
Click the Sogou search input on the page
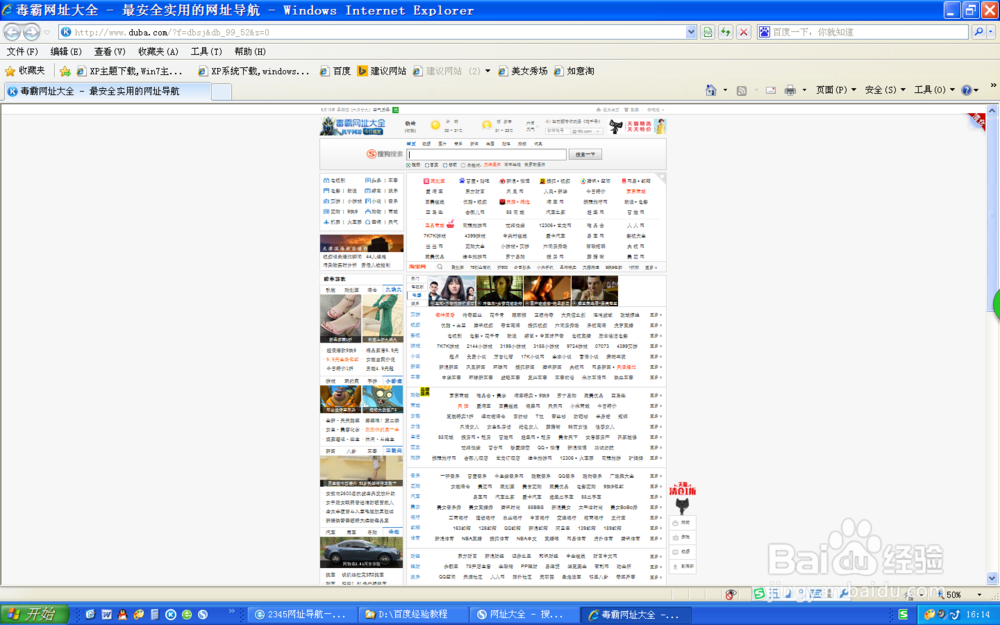487,154
